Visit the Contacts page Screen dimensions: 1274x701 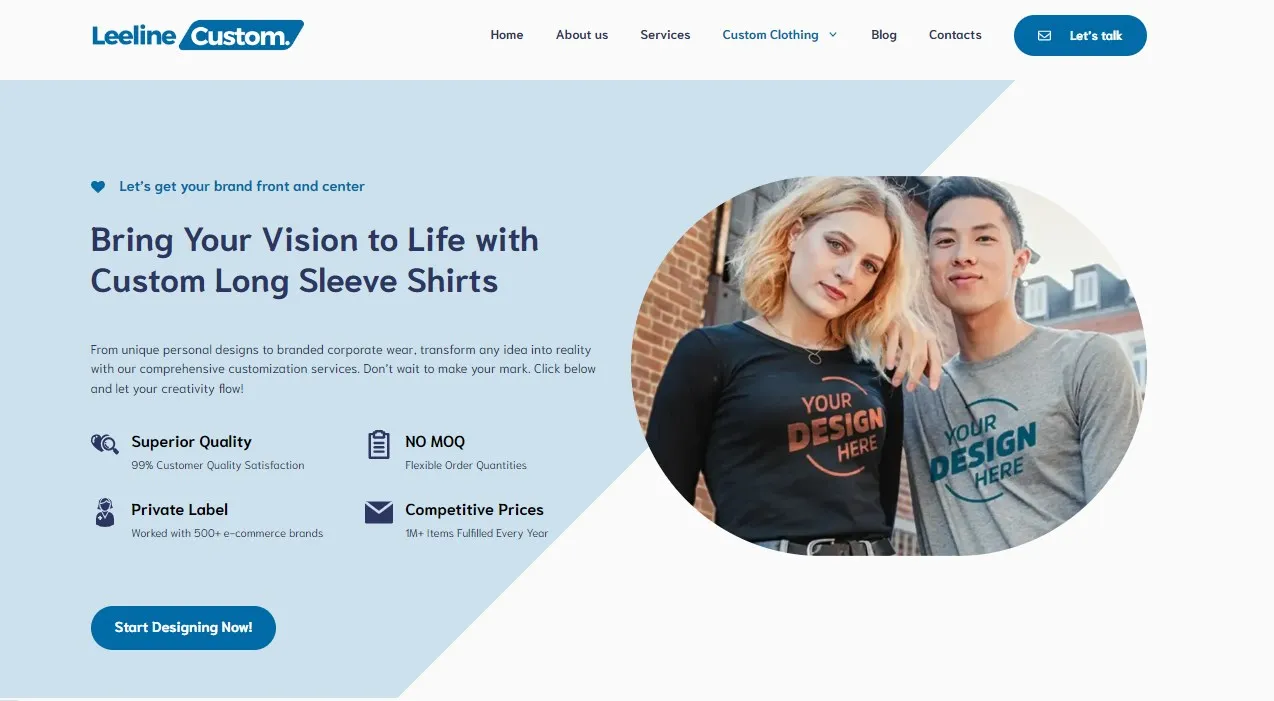pyautogui.click(x=955, y=35)
